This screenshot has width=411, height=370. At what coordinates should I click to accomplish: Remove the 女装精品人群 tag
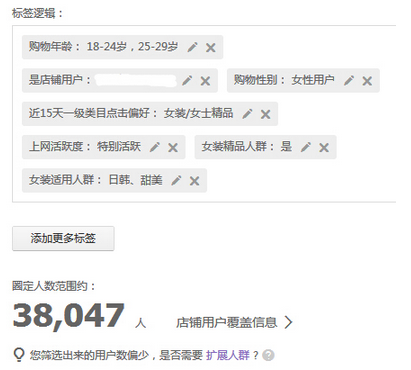click(x=324, y=148)
